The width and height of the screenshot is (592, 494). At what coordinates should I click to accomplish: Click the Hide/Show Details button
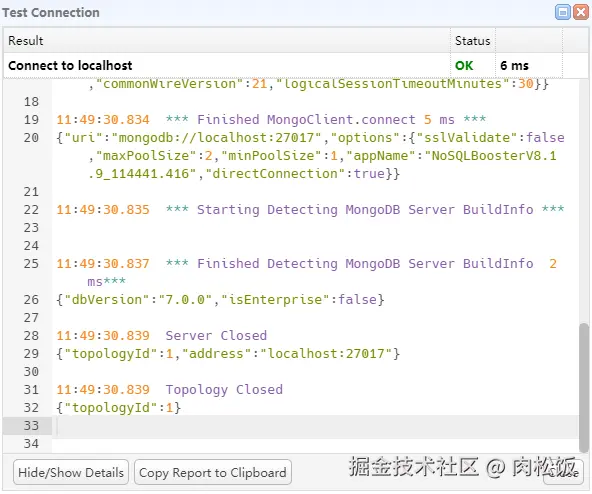coord(71,472)
